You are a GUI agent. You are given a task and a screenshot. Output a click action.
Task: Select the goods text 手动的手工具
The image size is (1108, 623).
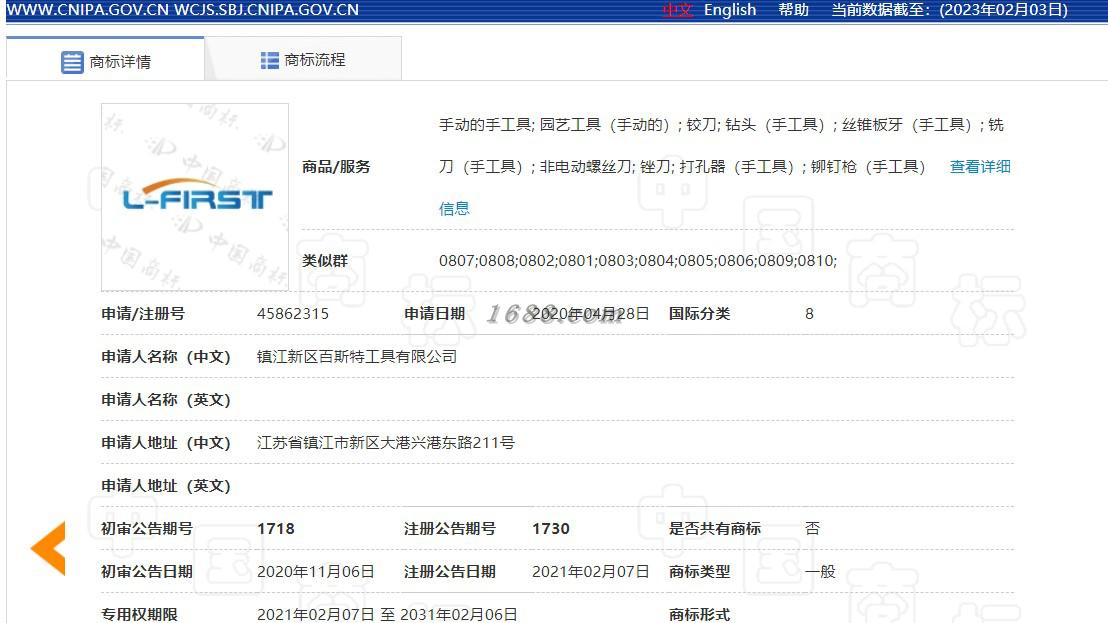tap(485, 125)
